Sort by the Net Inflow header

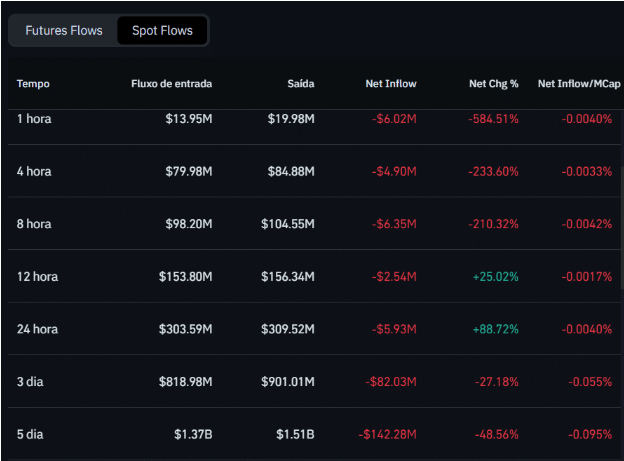[391, 83]
